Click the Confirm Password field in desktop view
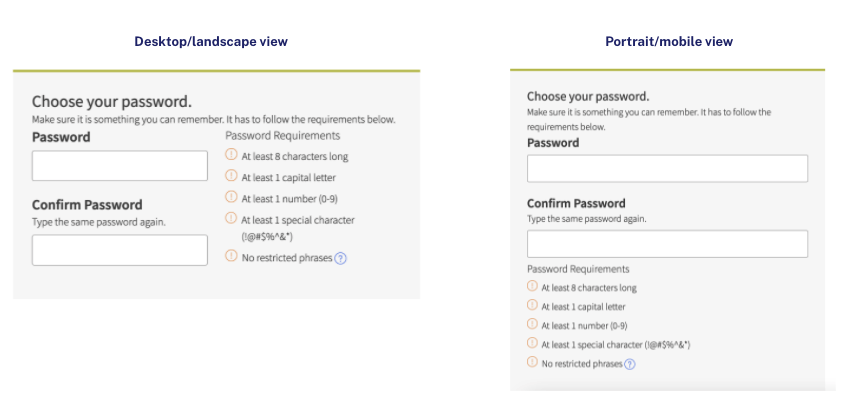The height and width of the screenshot is (400, 854). [x=120, y=250]
